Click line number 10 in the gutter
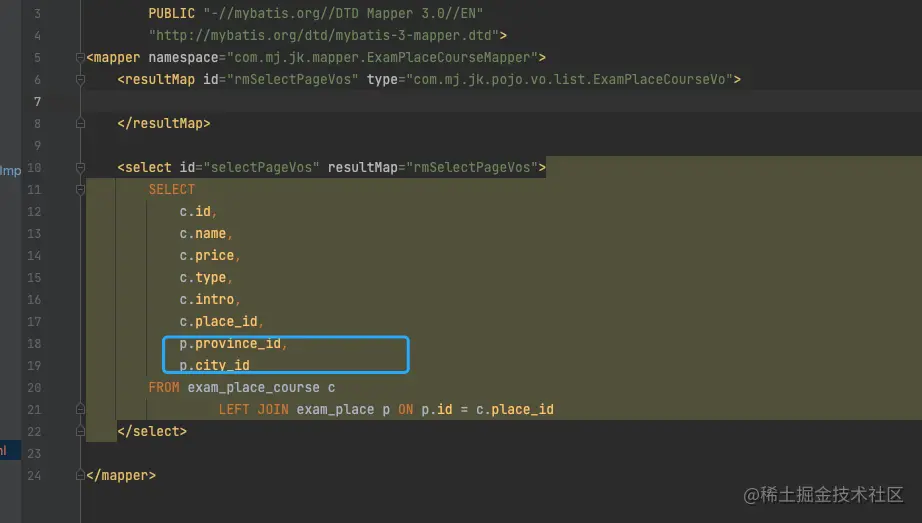Screen dimensions: 922x523 click(34, 168)
